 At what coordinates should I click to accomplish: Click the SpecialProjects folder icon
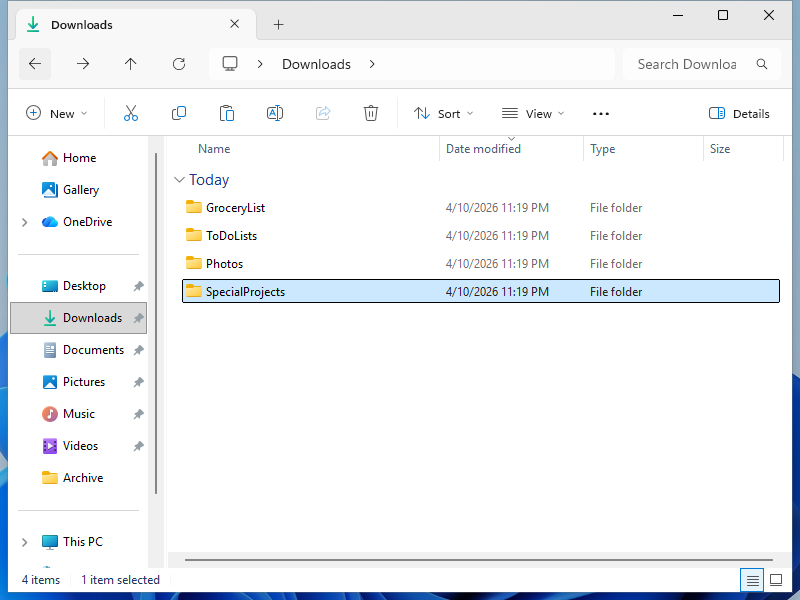(x=194, y=291)
